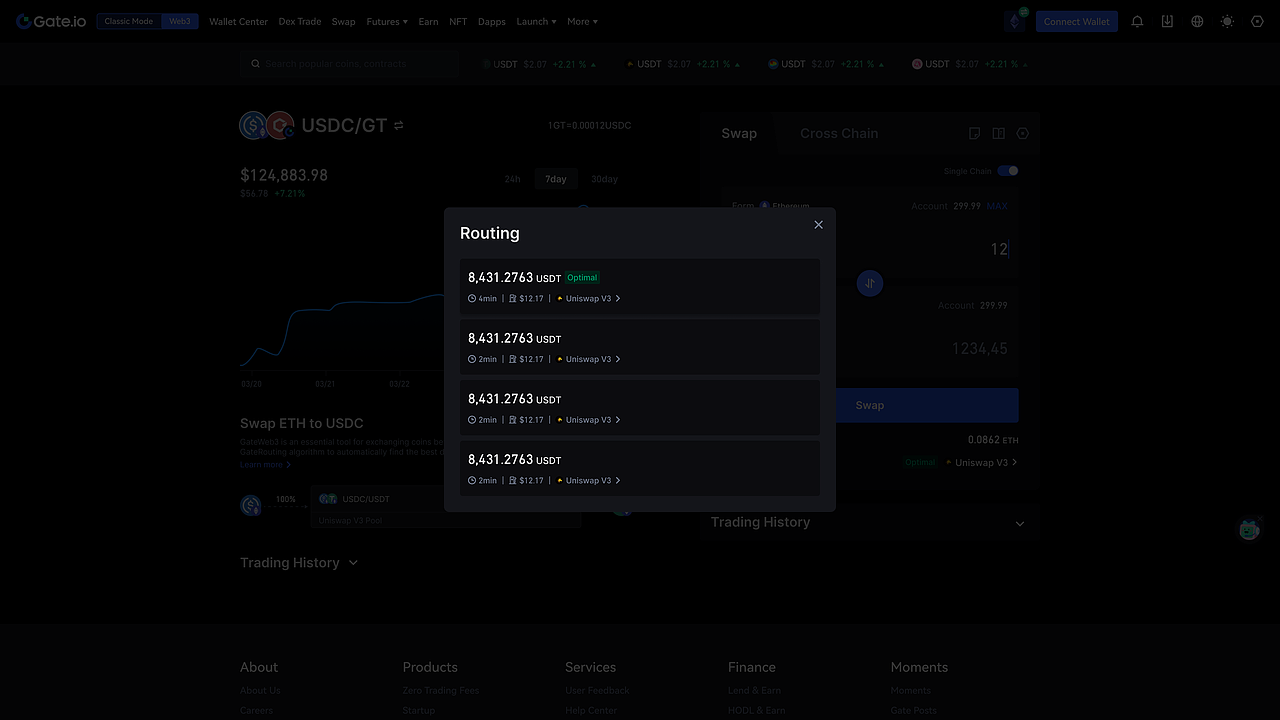Click the USDC/GT pair coin icons

[x=267, y=125]
